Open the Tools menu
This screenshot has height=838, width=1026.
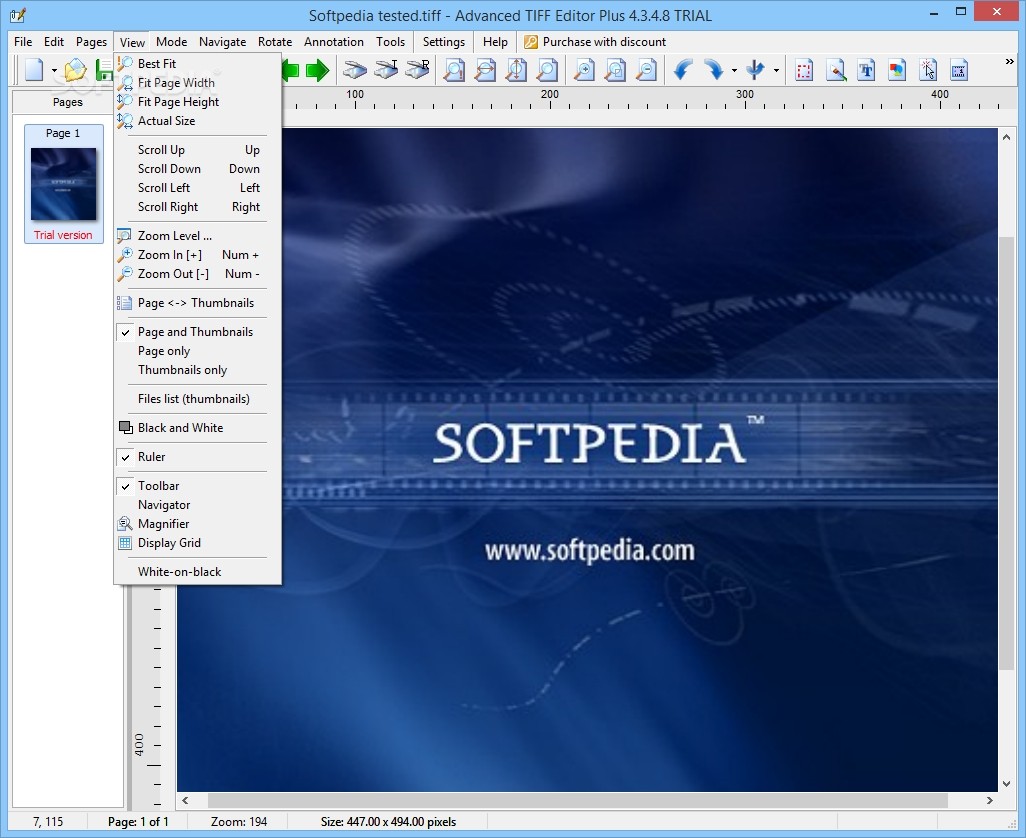click(391, 42)
